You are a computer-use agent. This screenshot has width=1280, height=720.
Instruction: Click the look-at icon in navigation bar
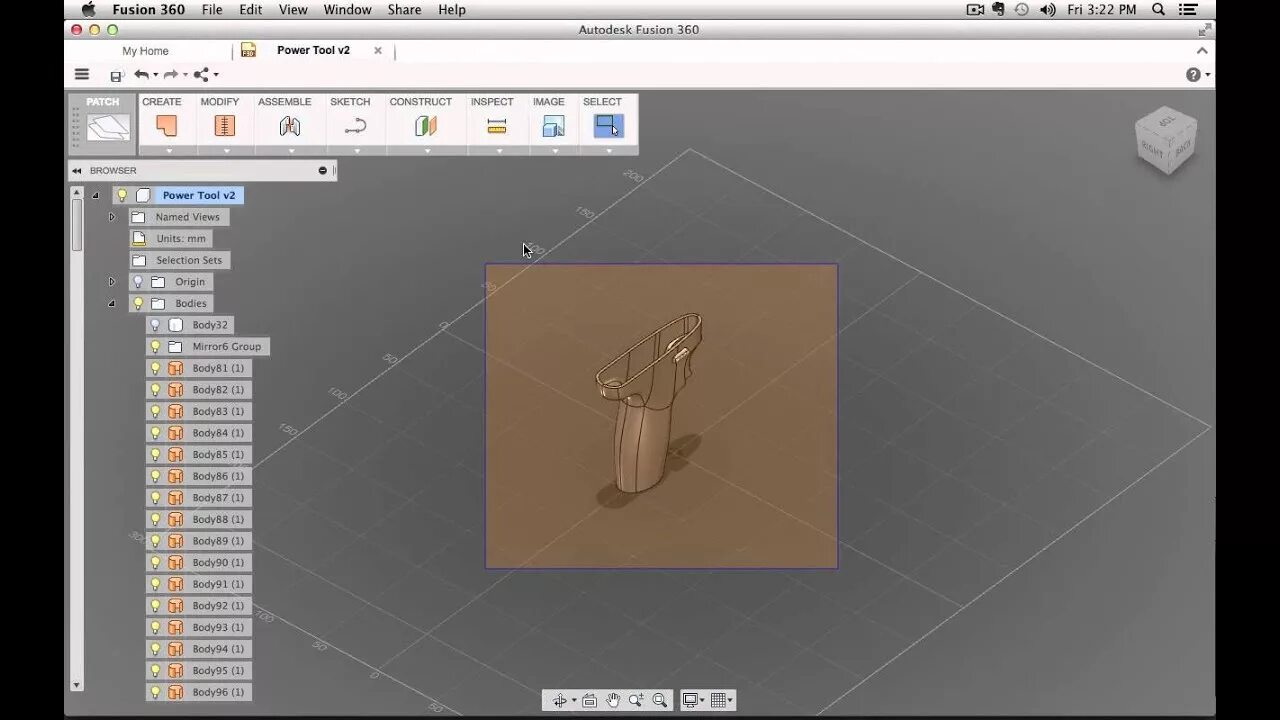pos(589,701)
